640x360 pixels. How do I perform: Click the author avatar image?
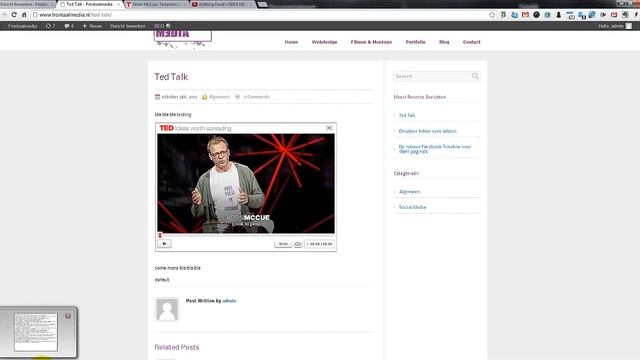click(x=167, y=309)
